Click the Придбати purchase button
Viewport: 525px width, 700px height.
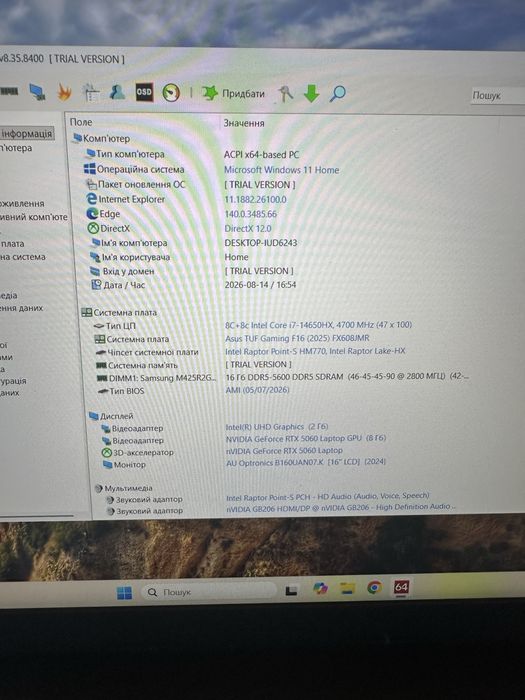pyautogui.click(x=233, y=93)
